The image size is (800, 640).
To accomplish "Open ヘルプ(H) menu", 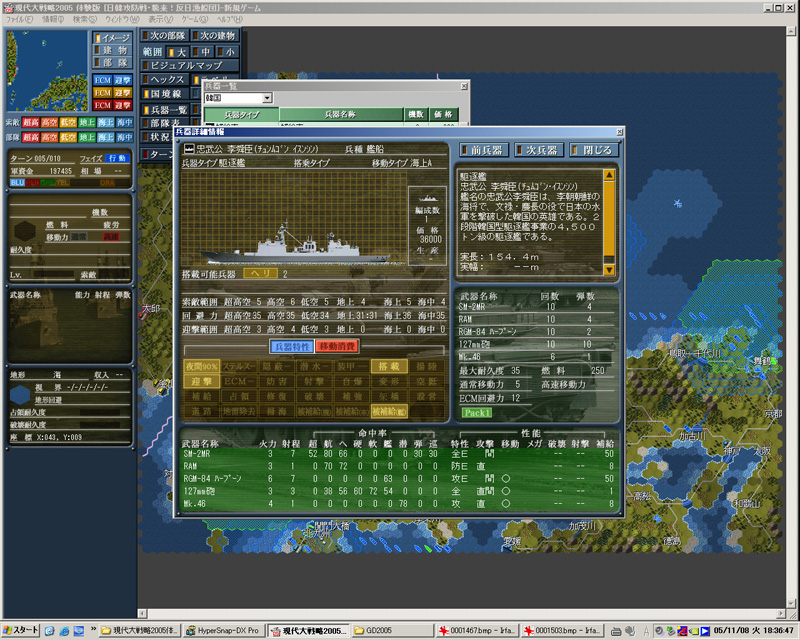I will click(230, 19).
